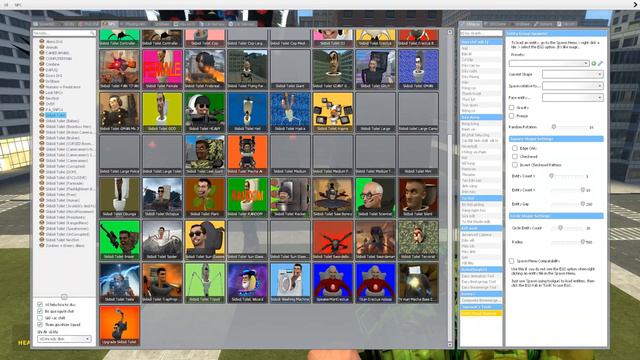Select the pink FEMALE Skibidi Toilet NPC icon
Screen dimensions: 640x360
tap(162, 69)
